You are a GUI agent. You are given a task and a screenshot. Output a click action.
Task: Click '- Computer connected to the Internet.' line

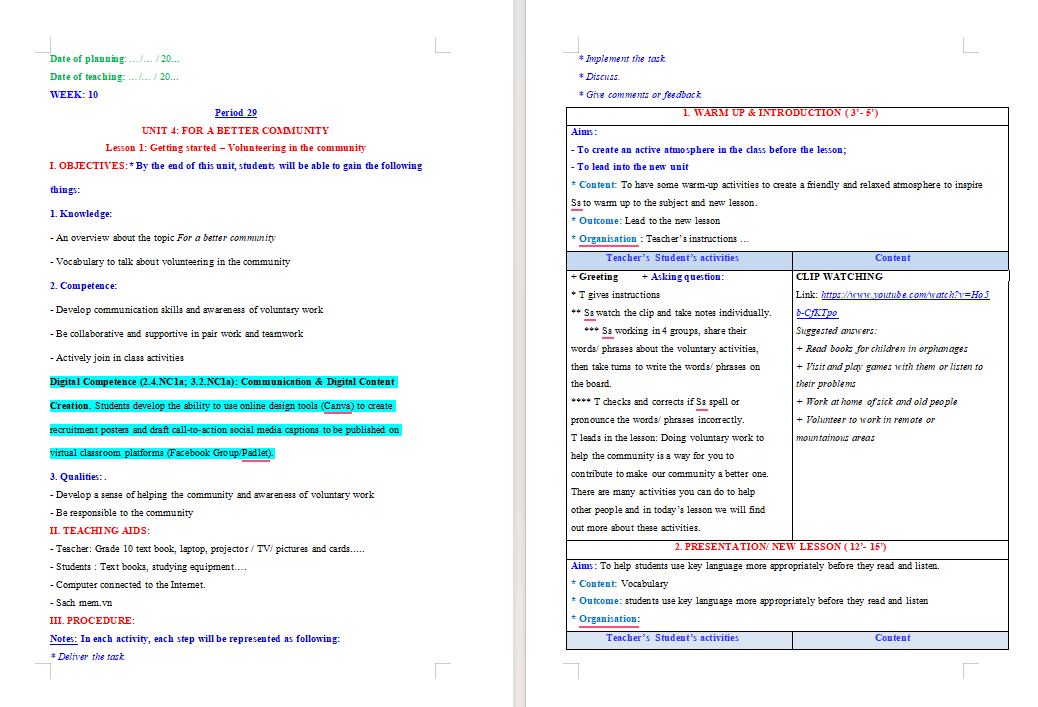pos(128,585)
